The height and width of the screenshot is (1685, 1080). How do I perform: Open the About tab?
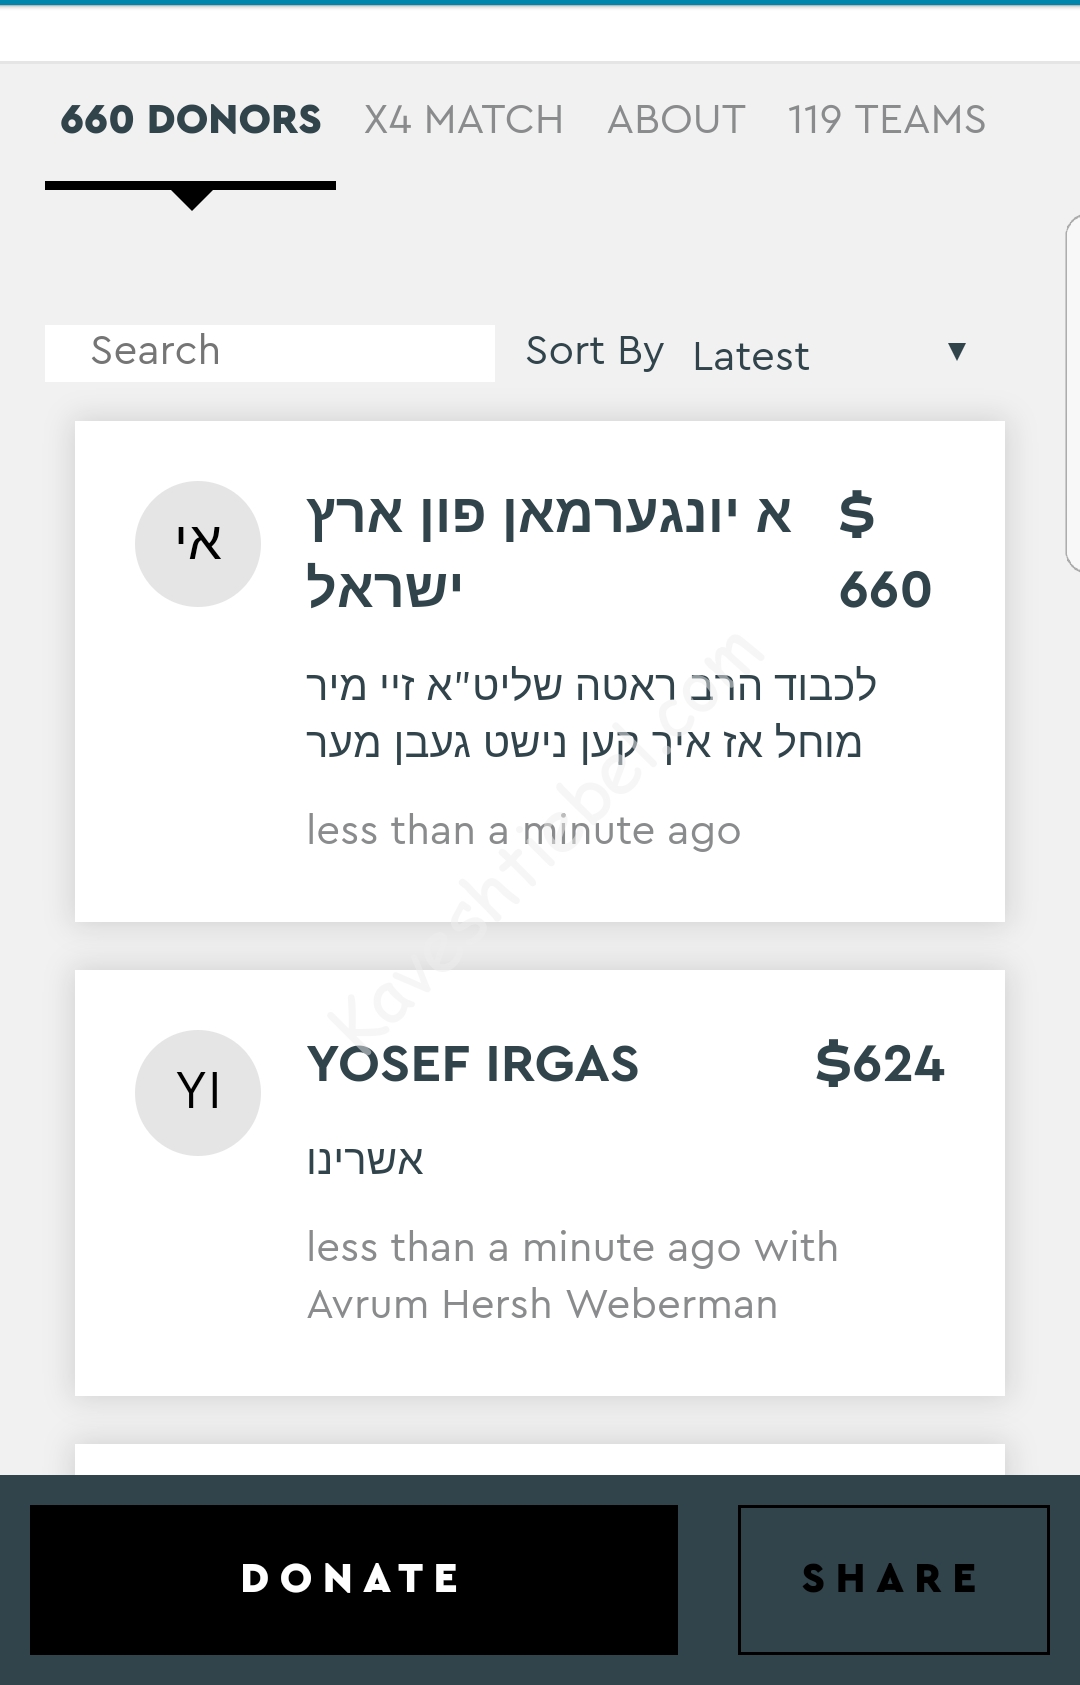coord(676,120)
